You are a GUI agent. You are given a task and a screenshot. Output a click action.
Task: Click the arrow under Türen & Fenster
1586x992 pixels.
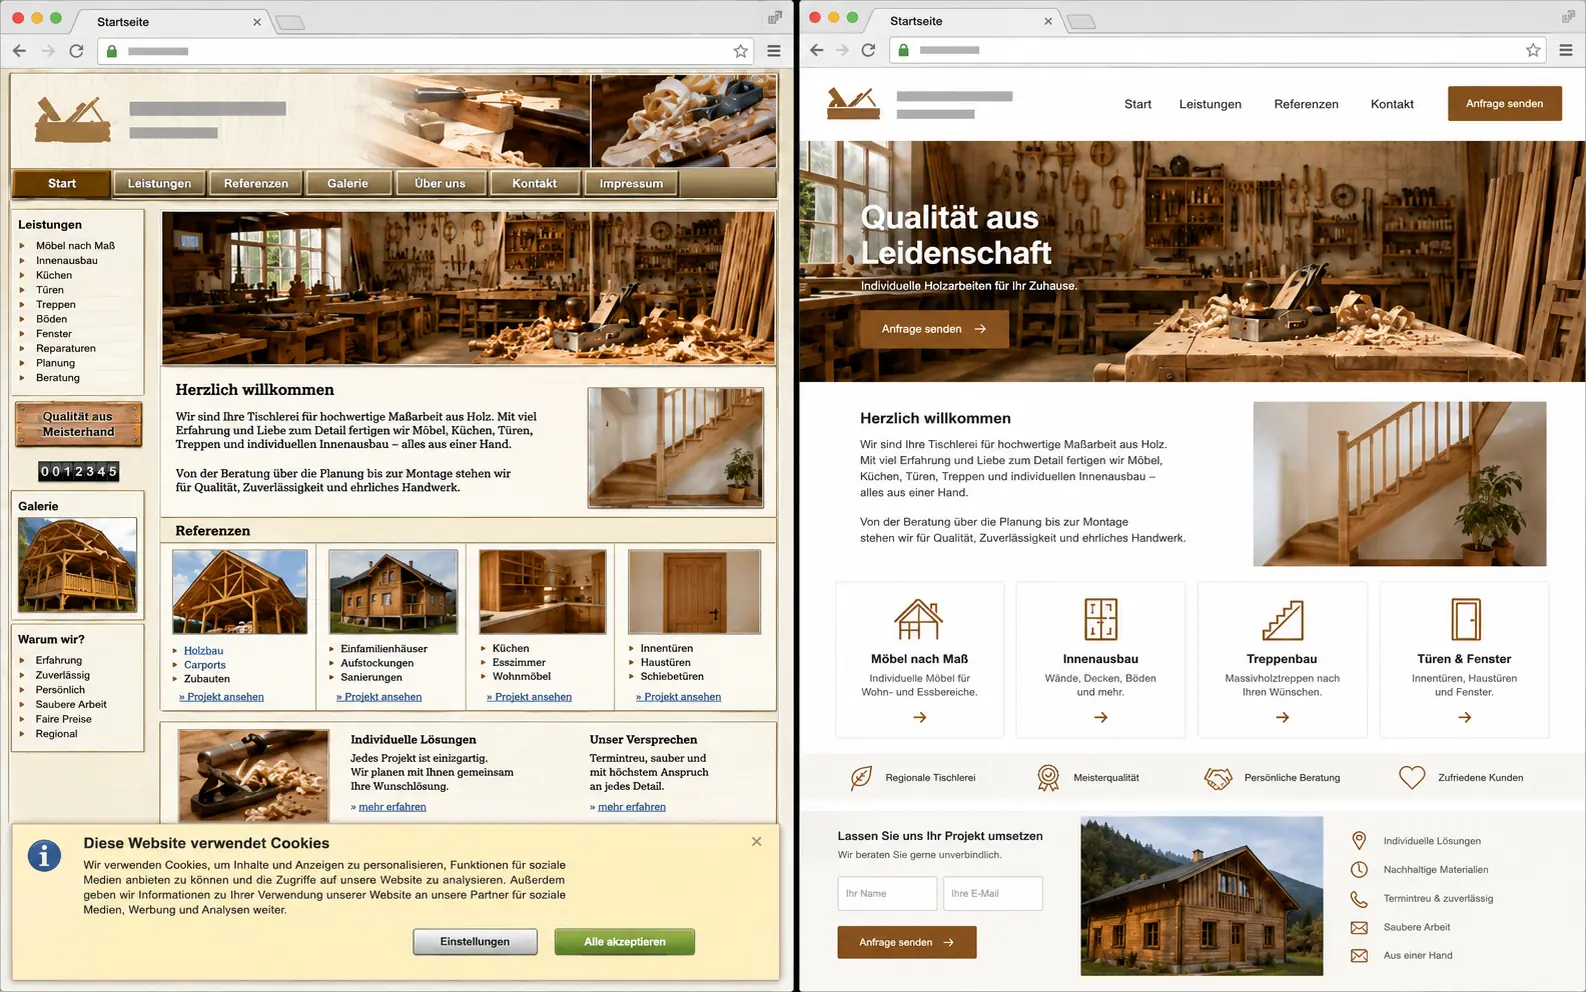coord(1464,717)
